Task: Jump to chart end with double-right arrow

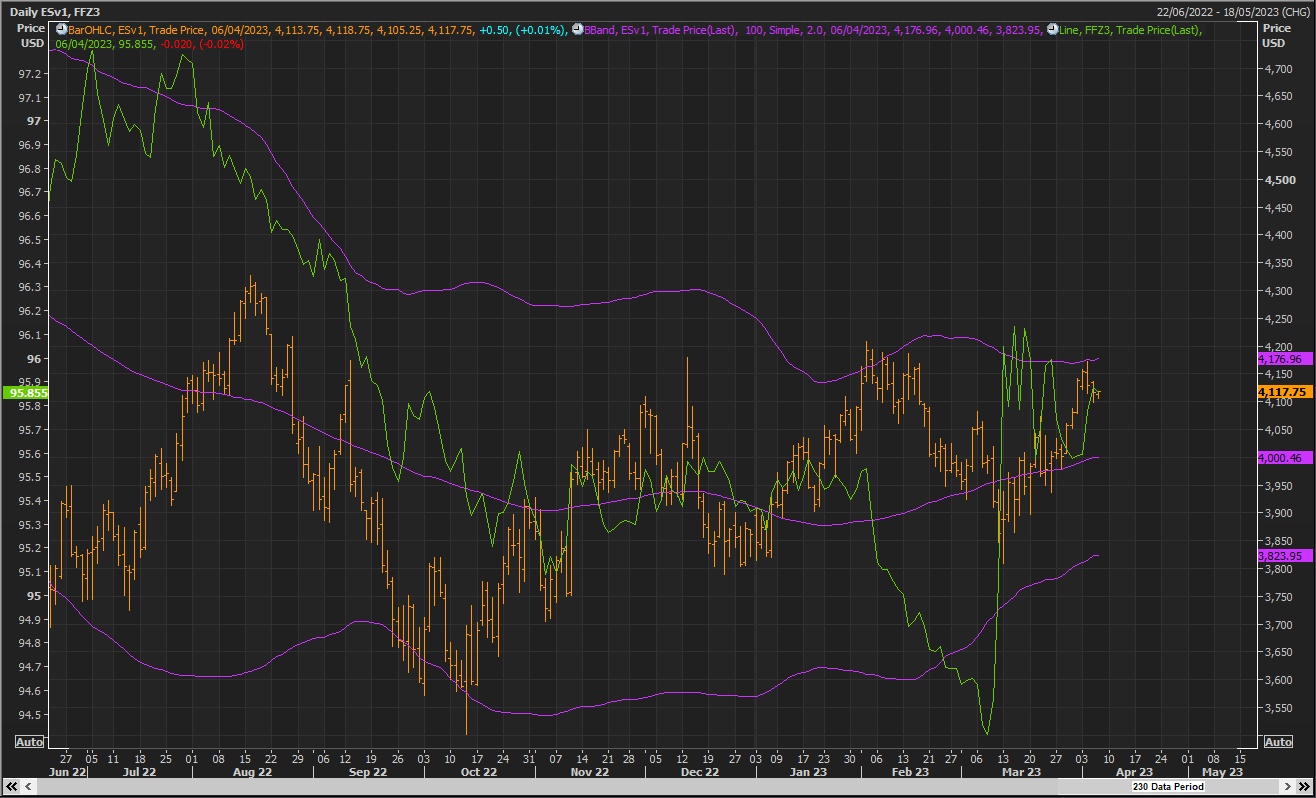Action: coord(1305,786)
